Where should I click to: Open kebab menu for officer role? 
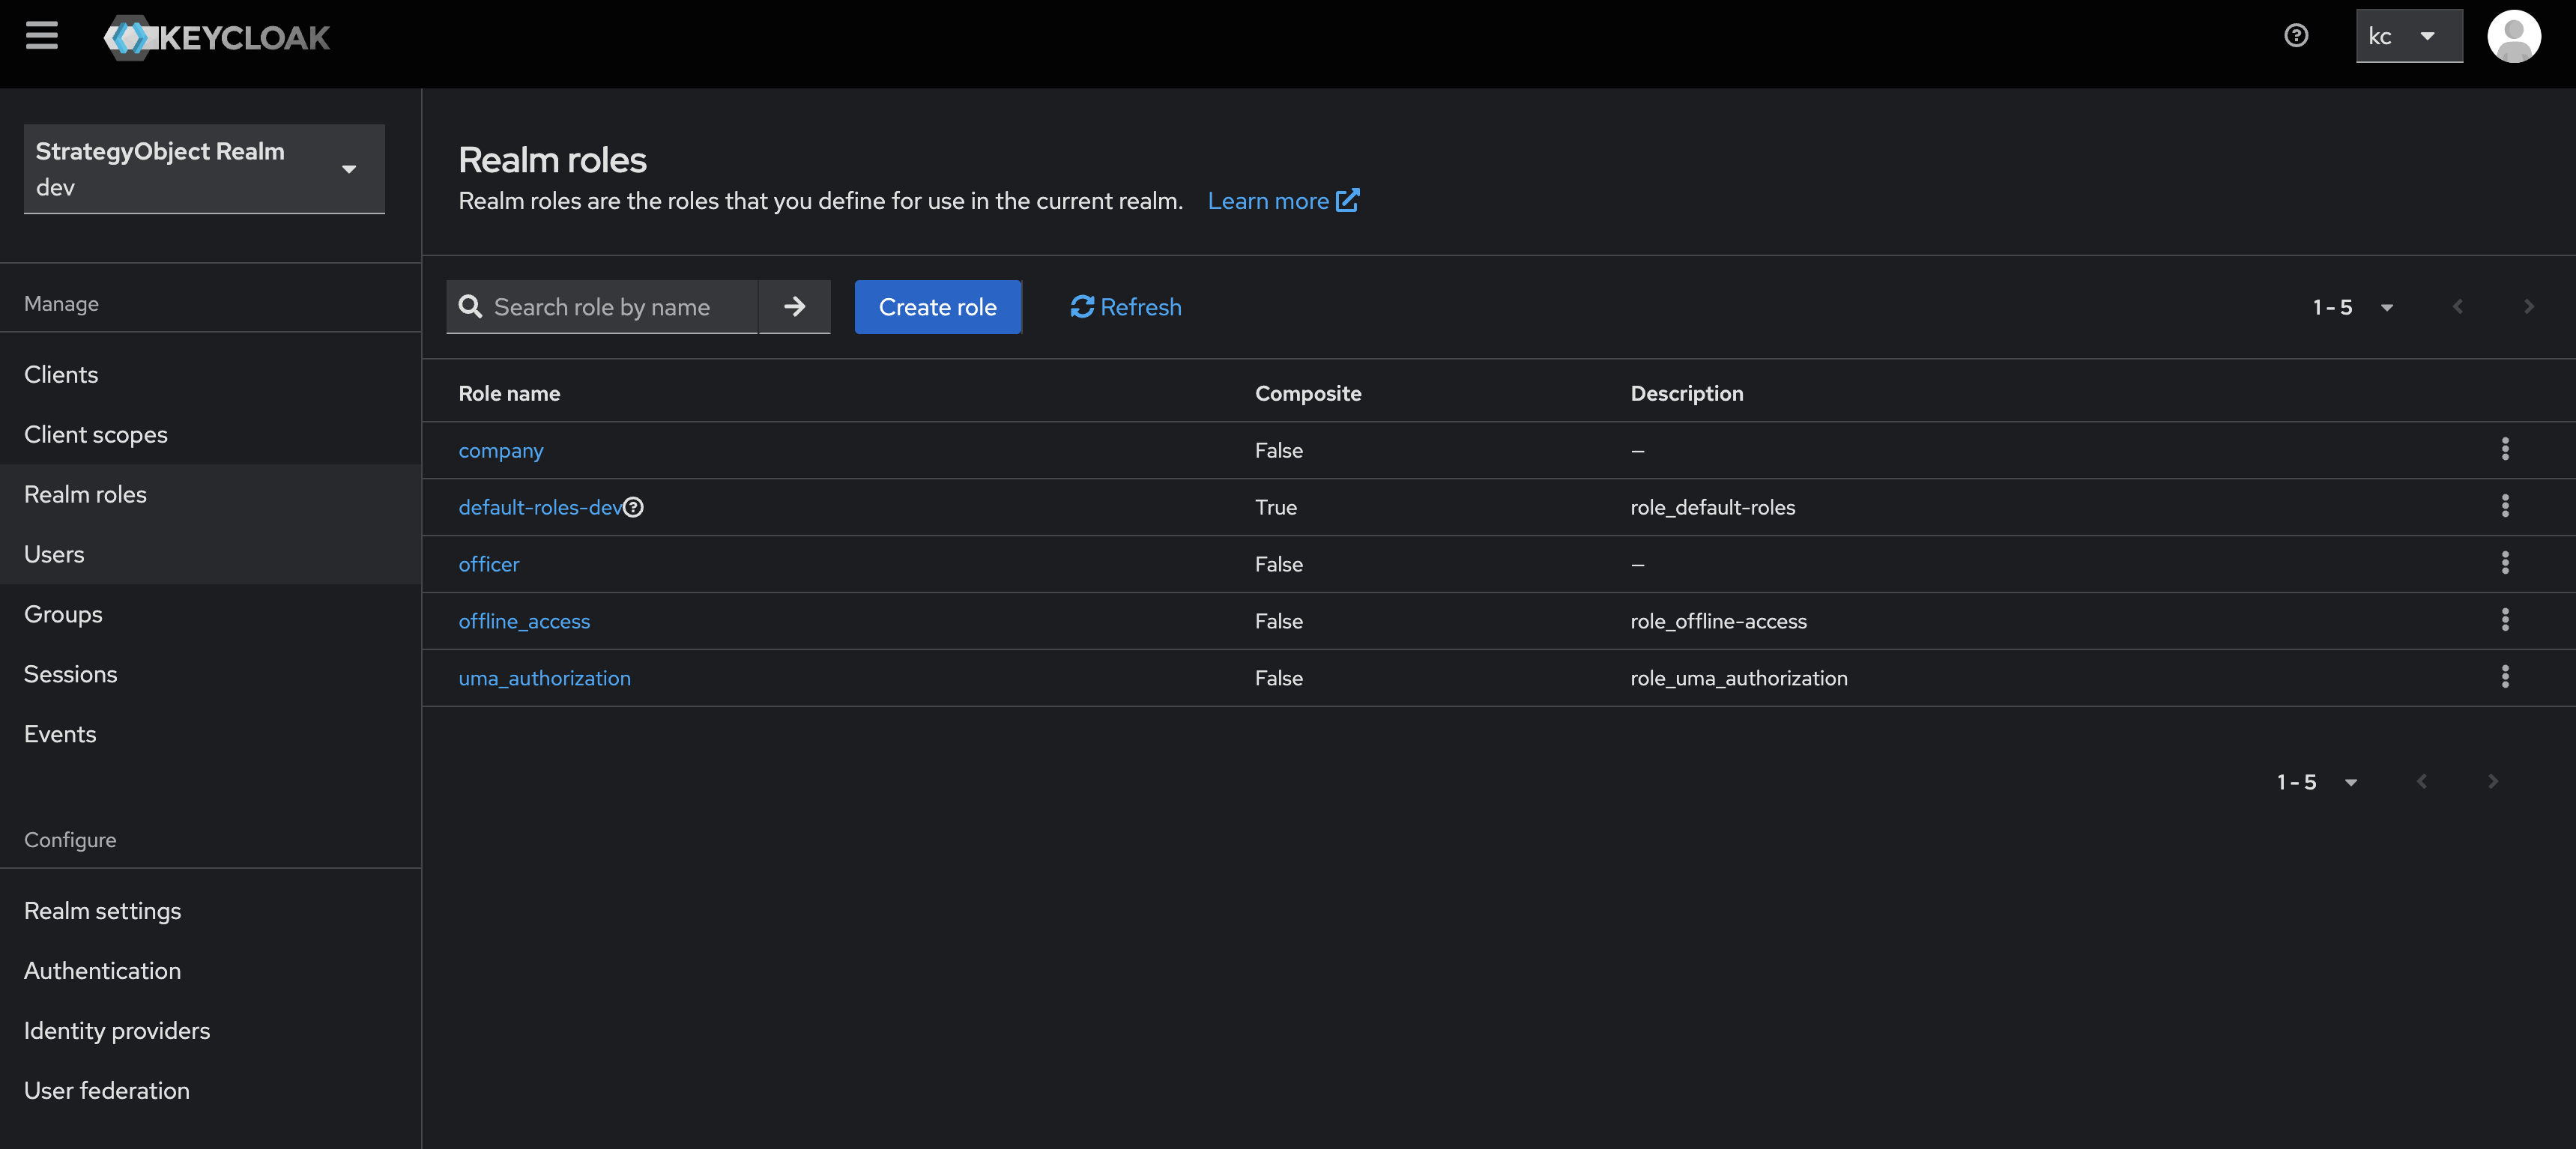[x=2504, y=563]
